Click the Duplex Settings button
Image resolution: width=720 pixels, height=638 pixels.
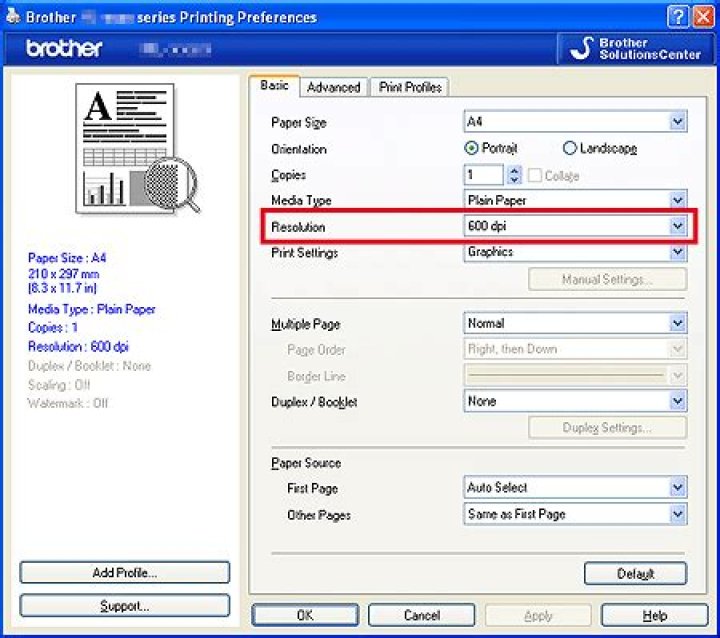608,428
